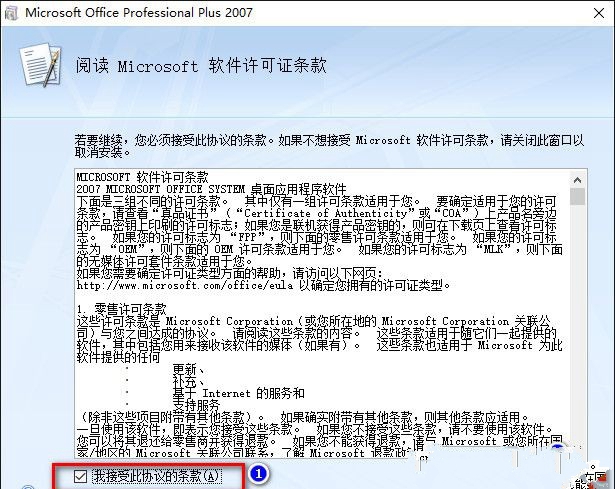Click the '支持服务' bullet line

click(197, 404)
